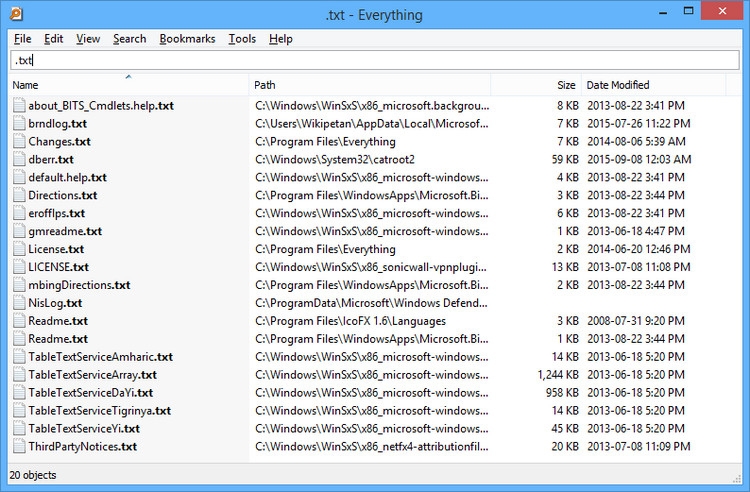Open the Edit menu
The width and height of the screenshot is (750, 492).
(x=54, y=39)
